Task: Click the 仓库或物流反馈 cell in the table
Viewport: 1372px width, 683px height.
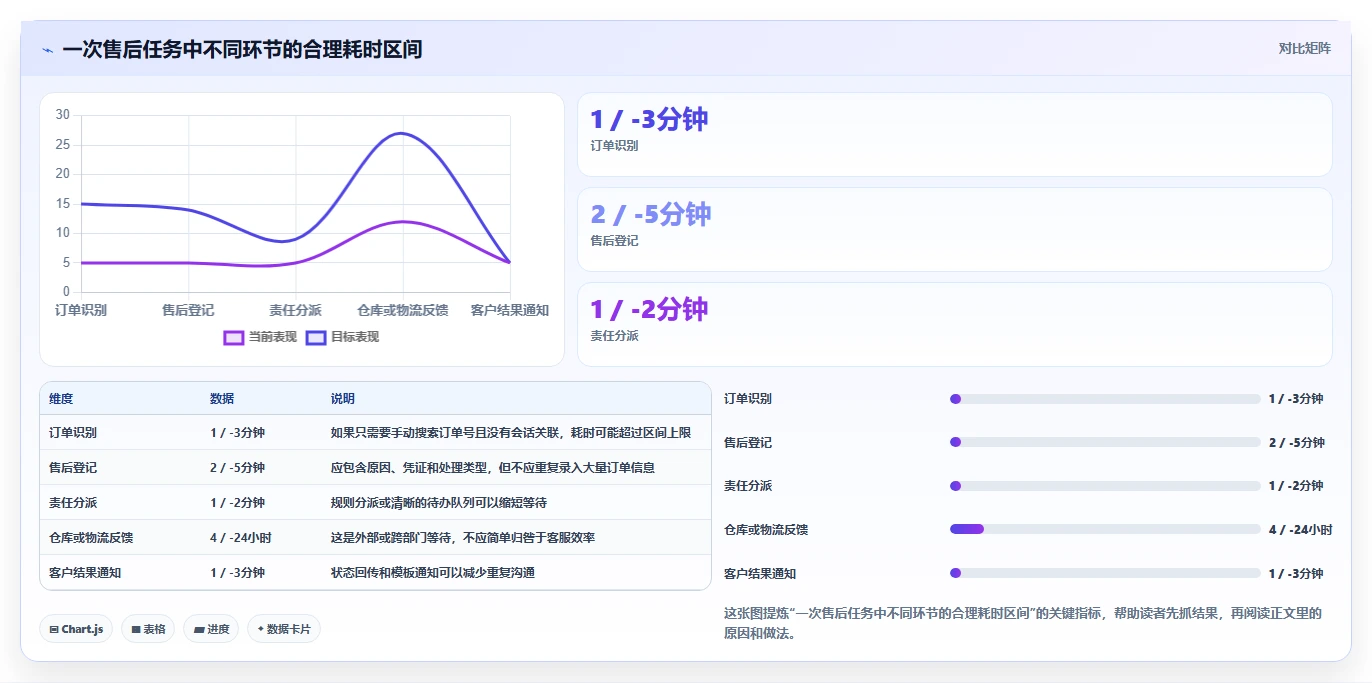Action: pos(91,538)
